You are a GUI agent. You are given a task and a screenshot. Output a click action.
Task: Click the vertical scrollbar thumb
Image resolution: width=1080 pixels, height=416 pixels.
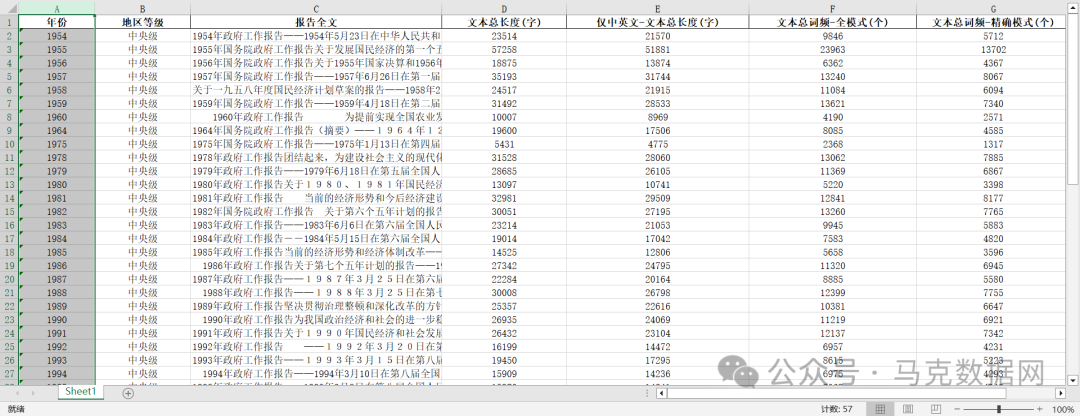(x=1072, y=98)
